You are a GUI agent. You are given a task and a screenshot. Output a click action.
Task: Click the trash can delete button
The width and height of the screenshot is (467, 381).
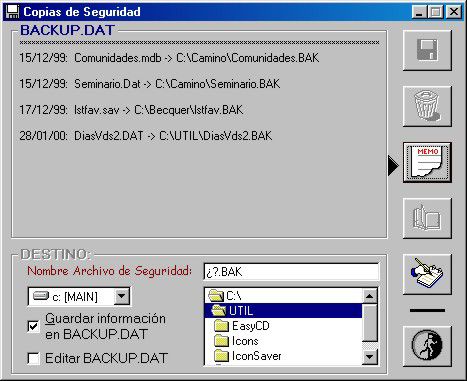pyautogui.click(x=427, y=106)
